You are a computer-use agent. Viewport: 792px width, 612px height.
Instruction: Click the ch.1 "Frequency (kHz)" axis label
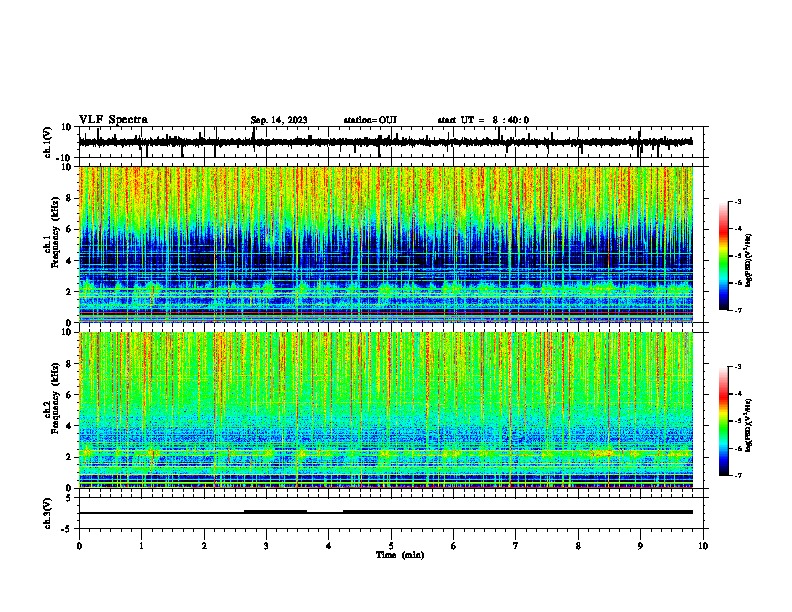click(56, 232)
